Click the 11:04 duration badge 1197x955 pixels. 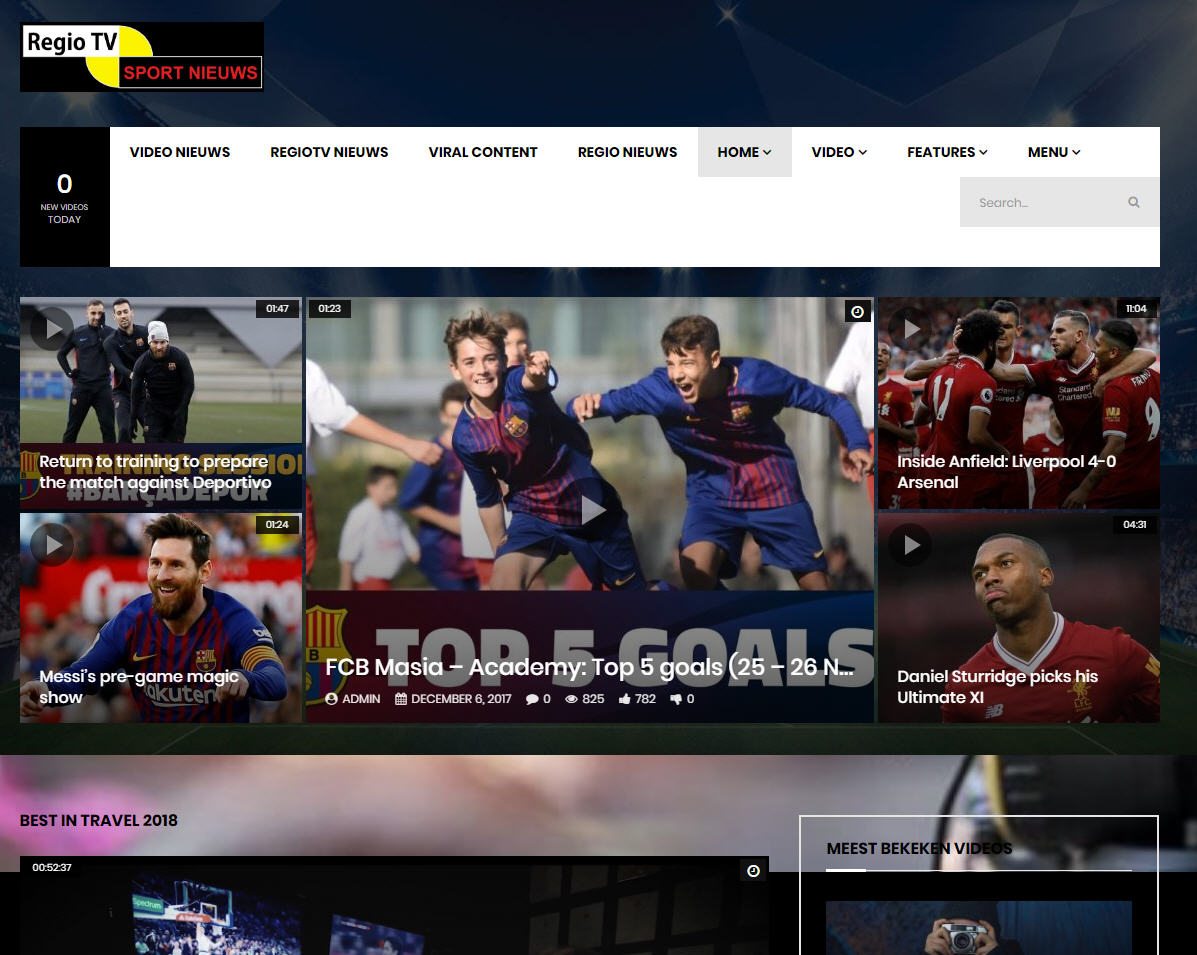point(1136,308)
